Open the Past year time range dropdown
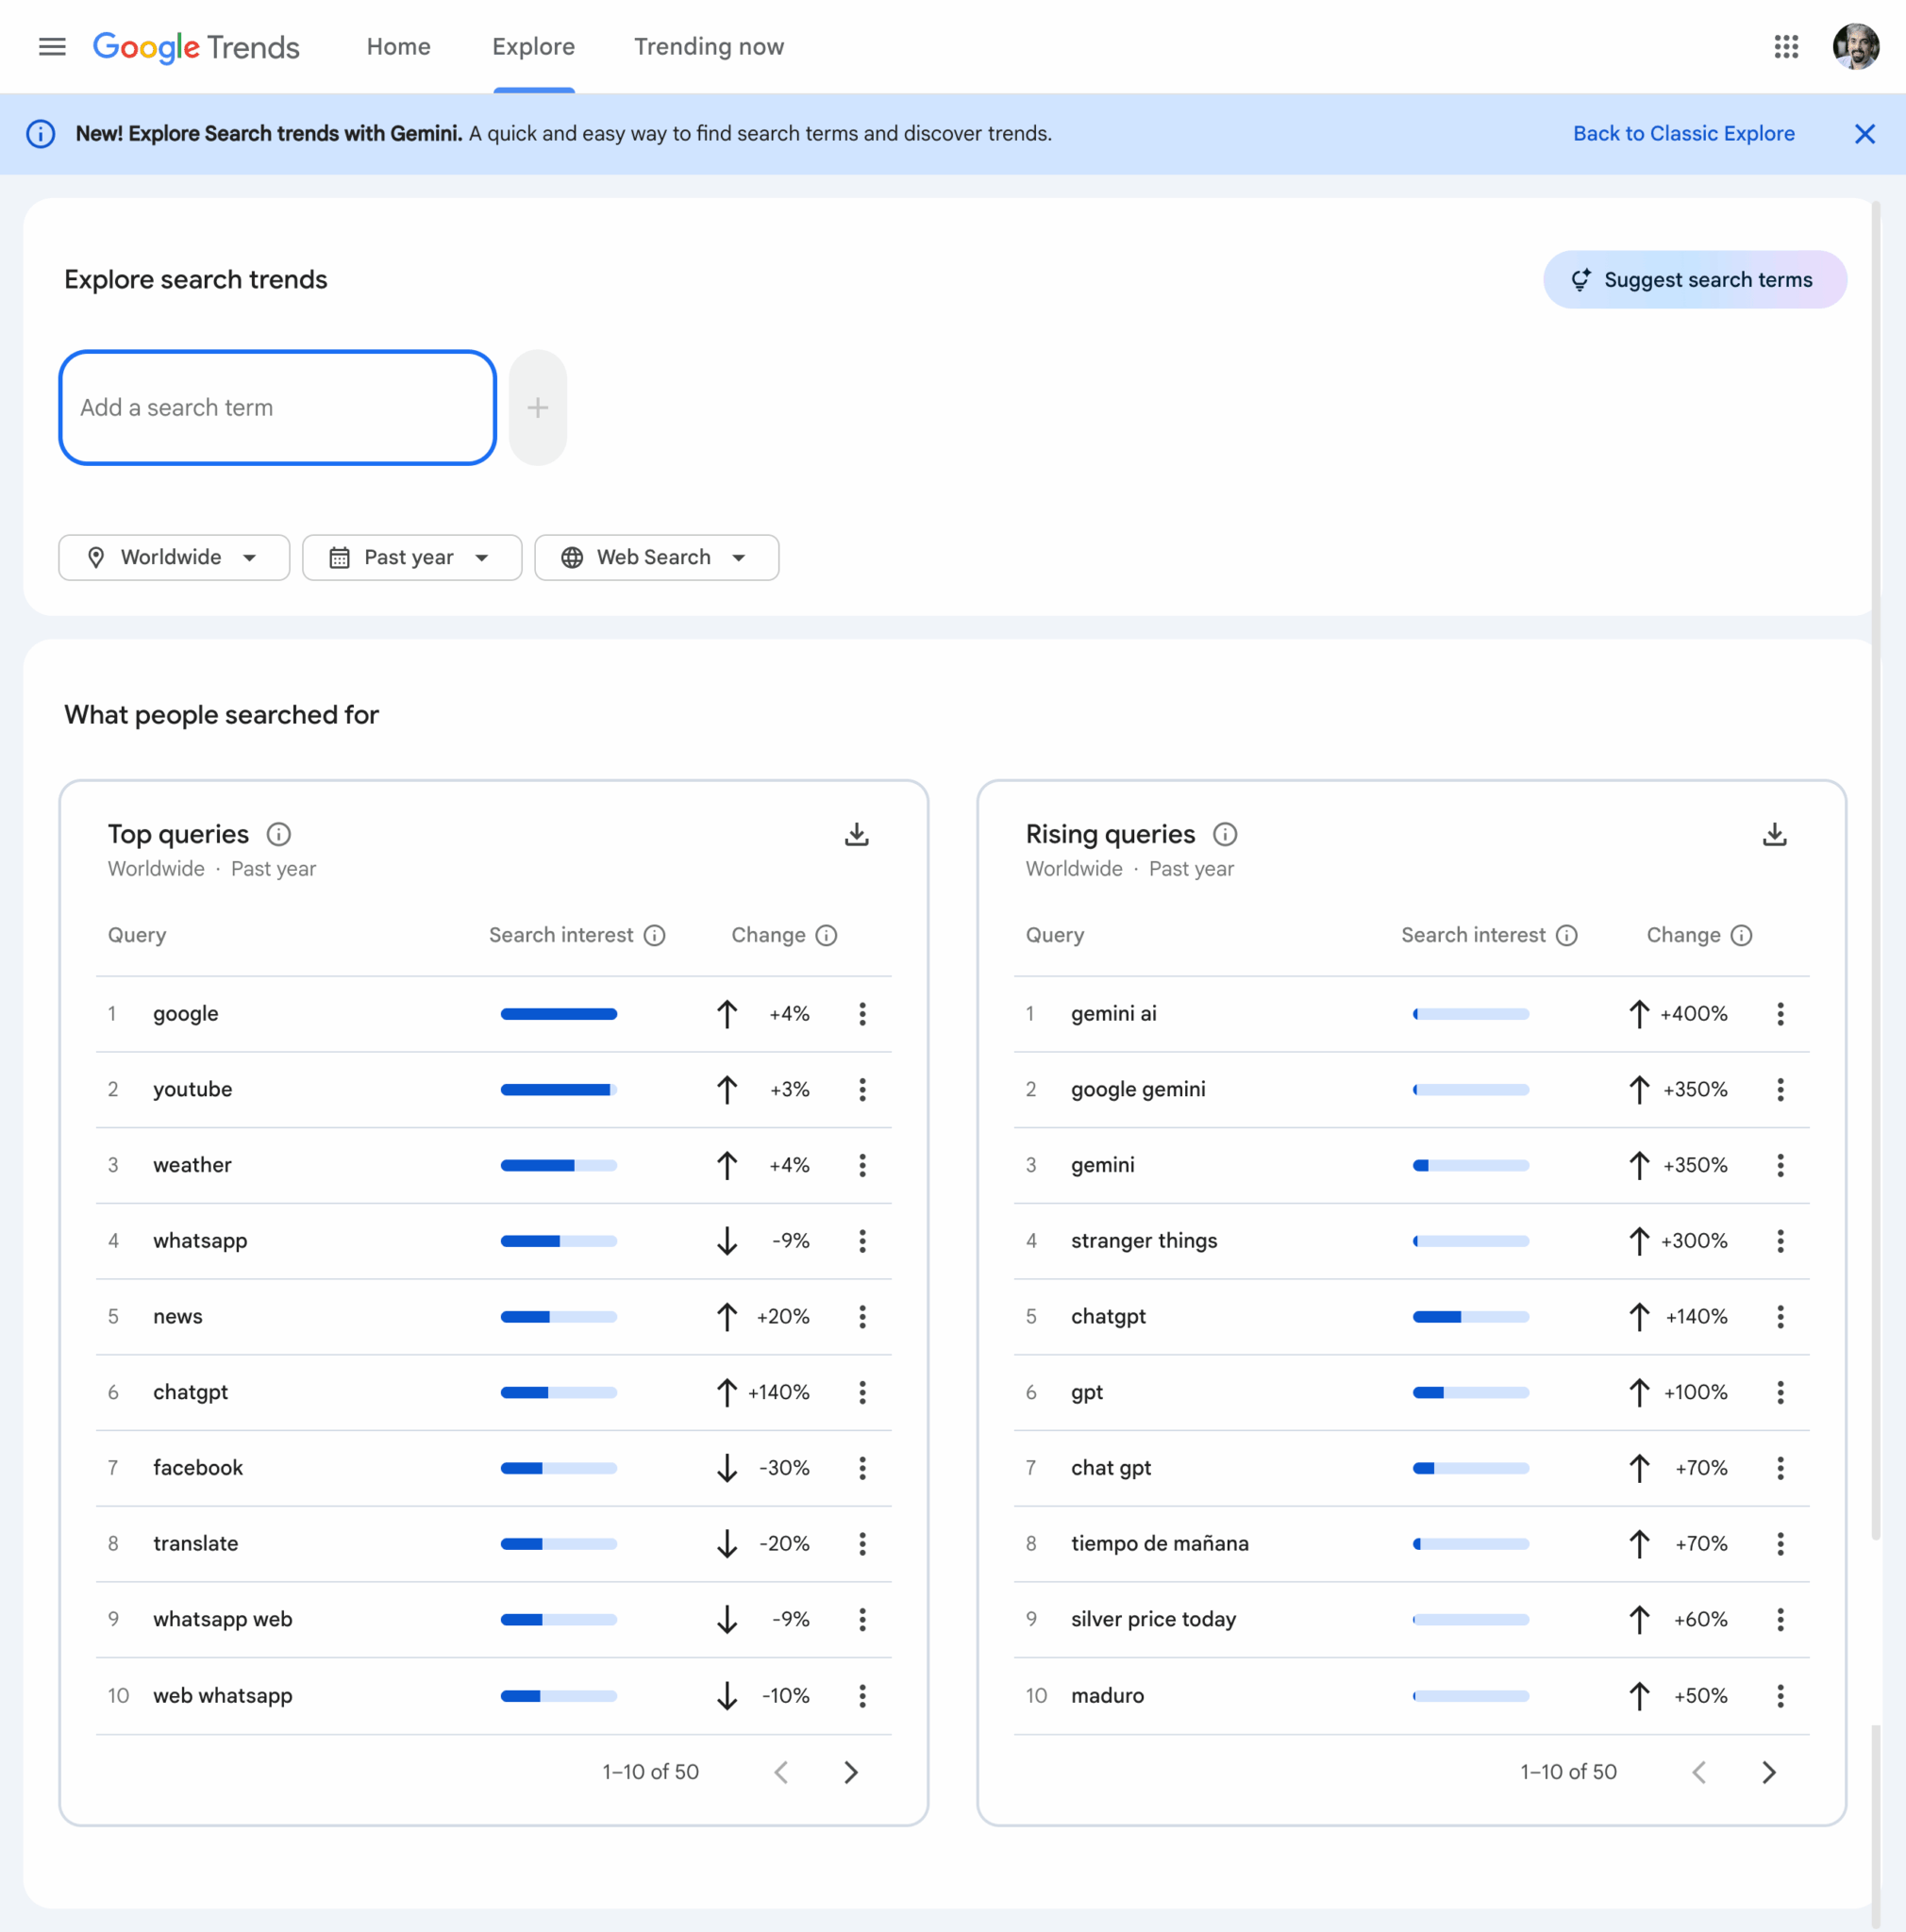This screenshot has width=1906, height=1932. pyautogui.click(x=411, y=557)
